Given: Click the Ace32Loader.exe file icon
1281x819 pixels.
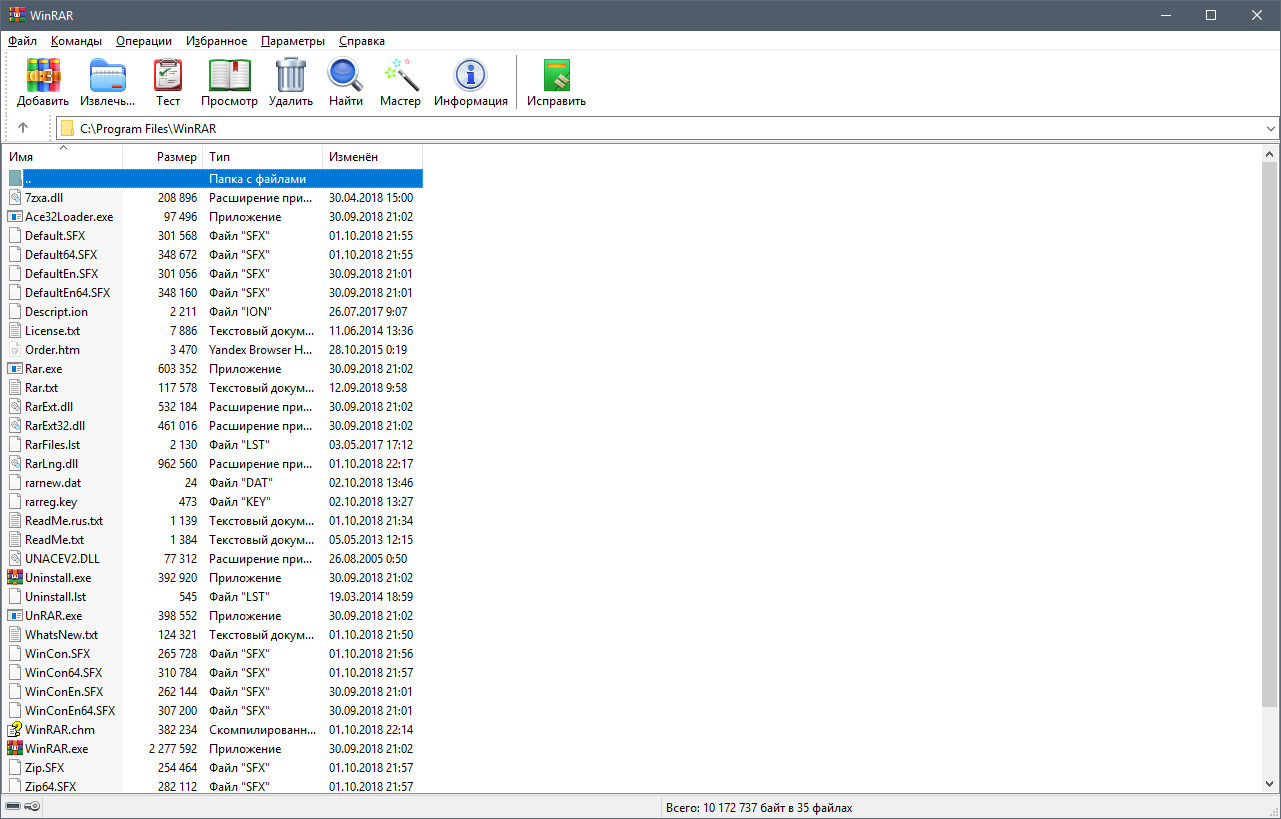Looking at the screenshot, I should (x=15, y=217).
